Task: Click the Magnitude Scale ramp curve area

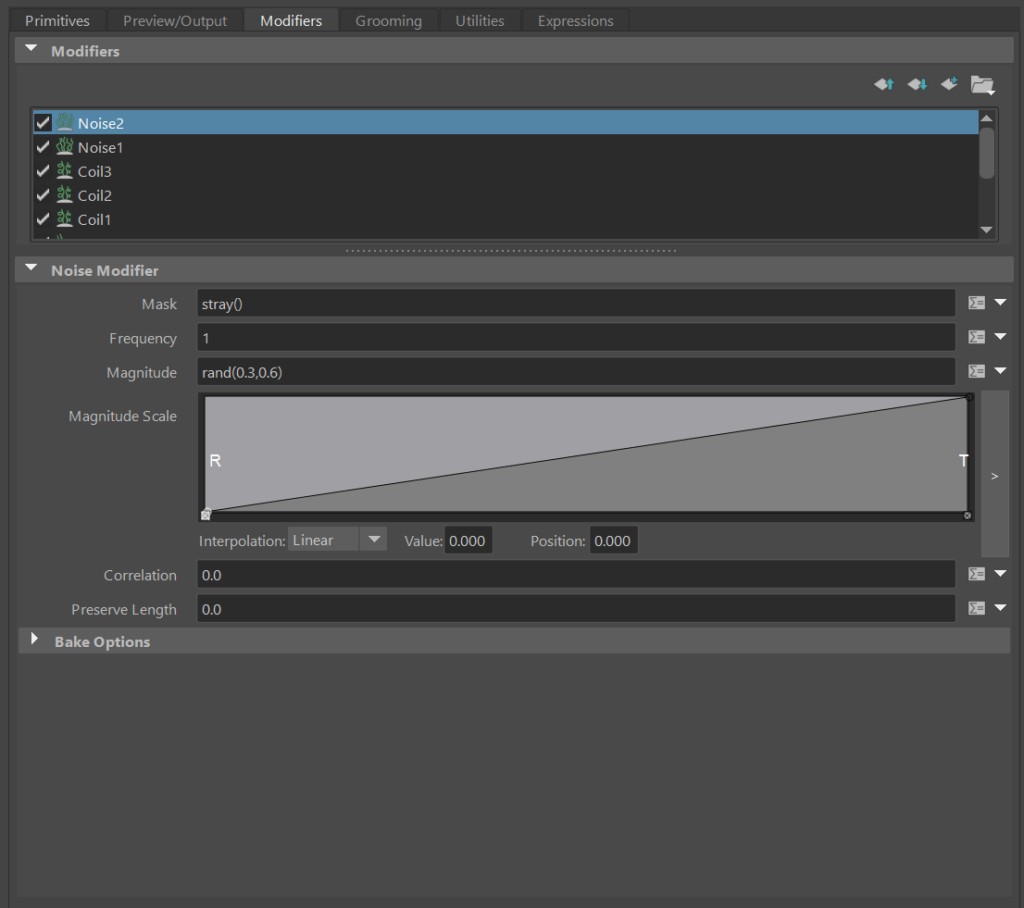Action: point(585,455)
